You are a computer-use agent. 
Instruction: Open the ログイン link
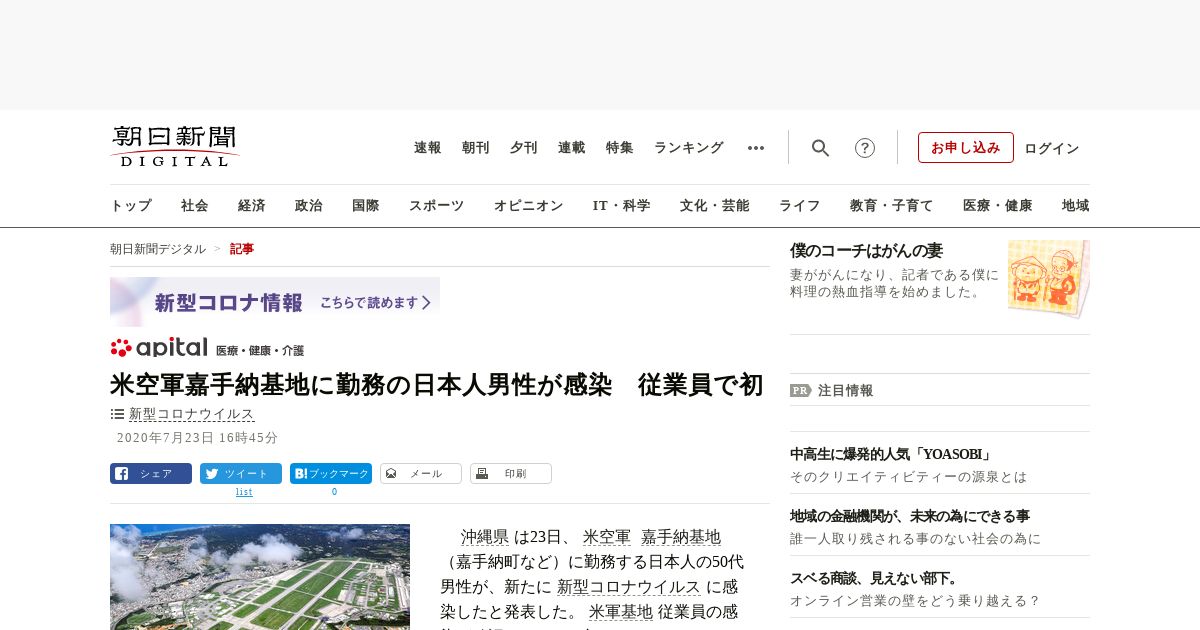point(1052,148)
